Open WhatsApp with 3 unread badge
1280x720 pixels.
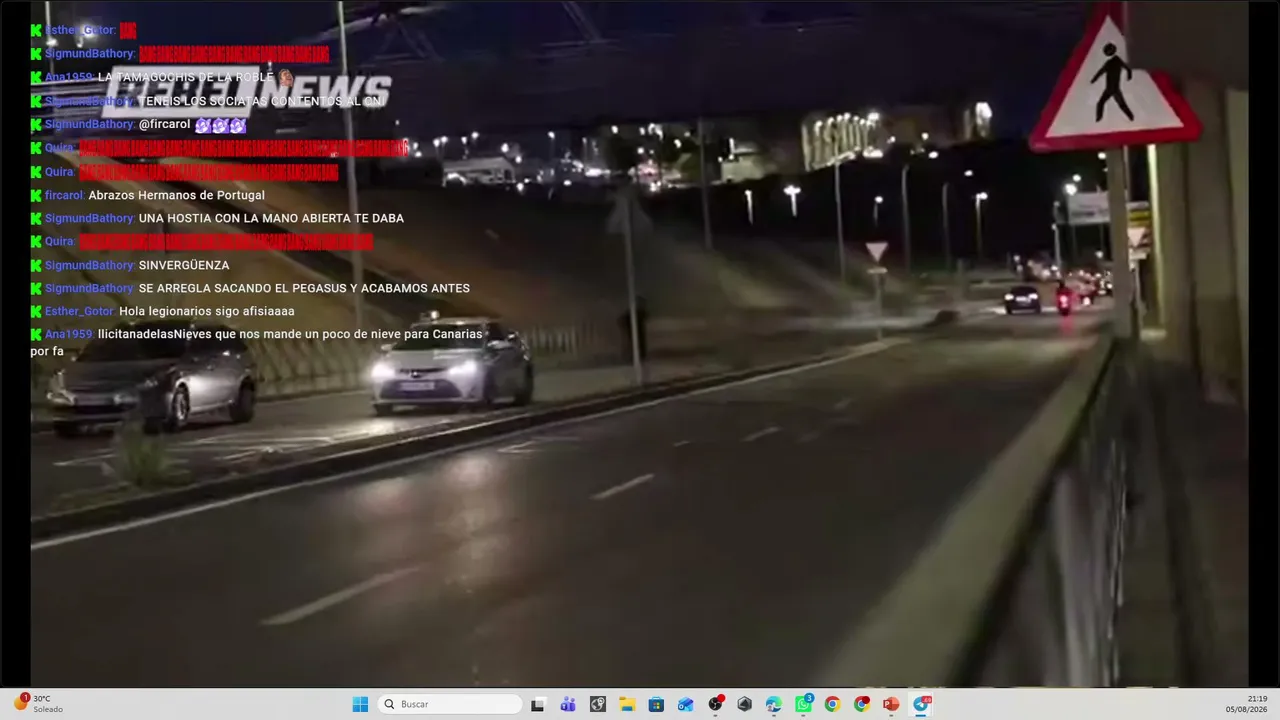803,704
